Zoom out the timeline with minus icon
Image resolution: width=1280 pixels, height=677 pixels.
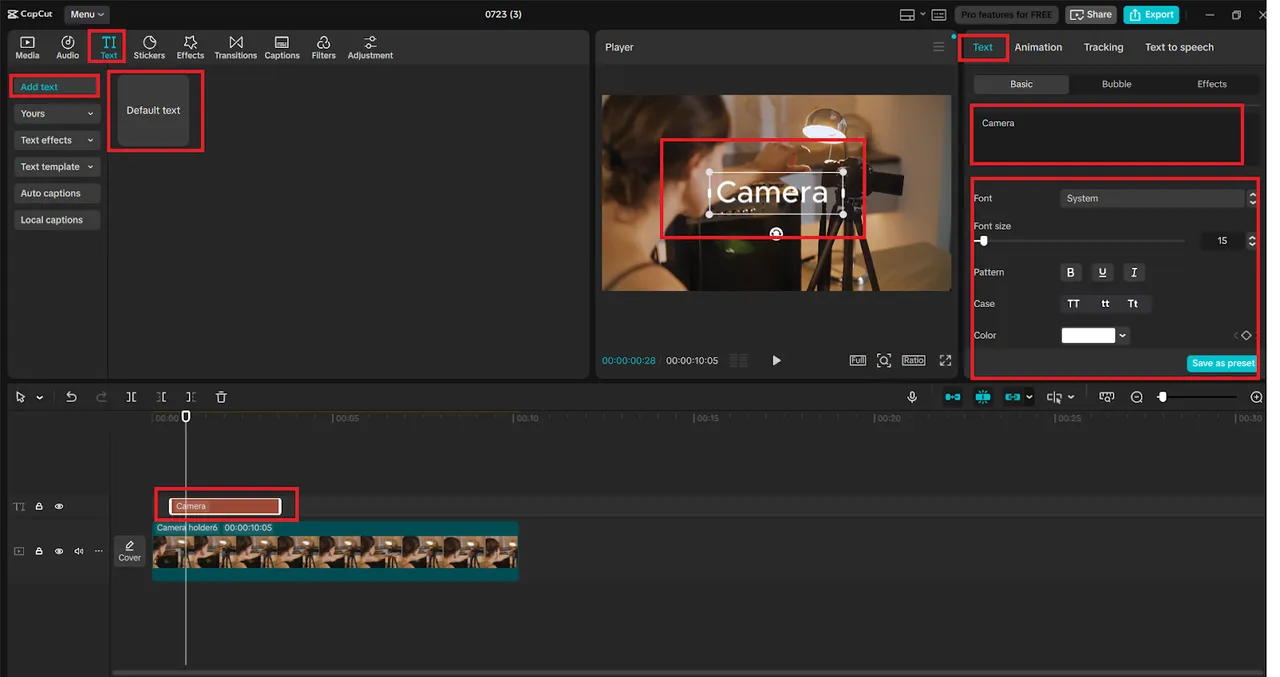pyautogui.click(x=1137, y=397)
